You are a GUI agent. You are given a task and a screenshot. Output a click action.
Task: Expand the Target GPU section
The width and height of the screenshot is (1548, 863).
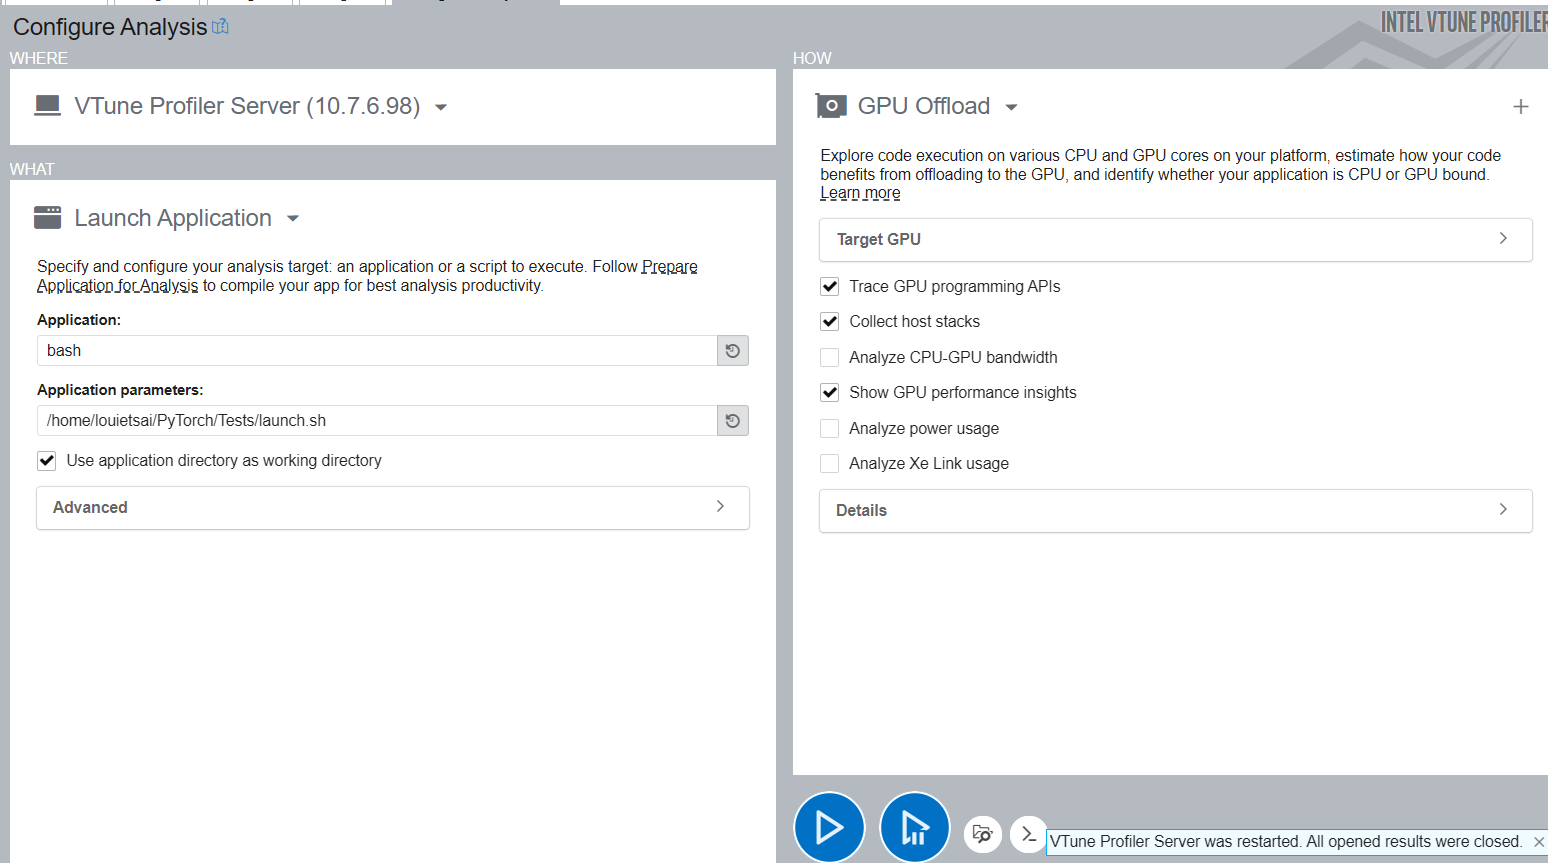pos(1175,240)
